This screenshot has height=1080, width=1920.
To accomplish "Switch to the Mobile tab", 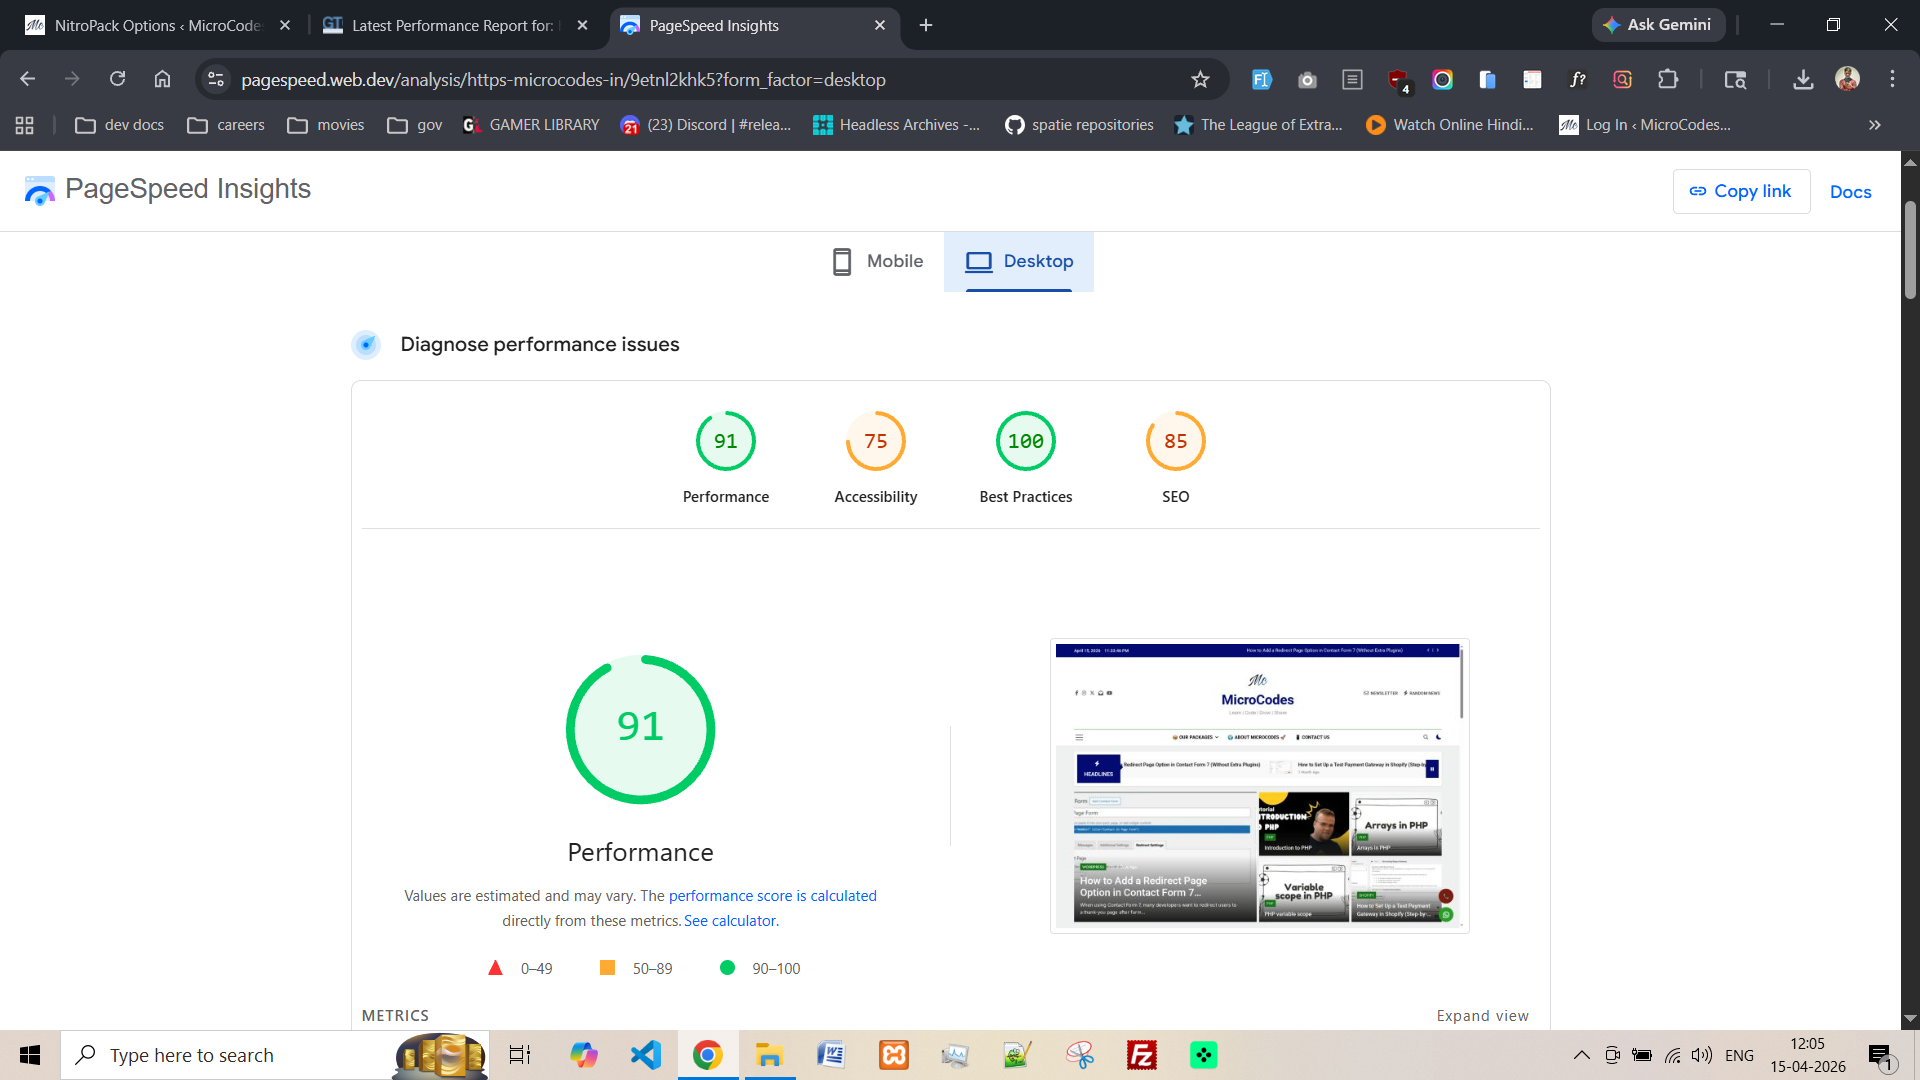I will [878, 262].
